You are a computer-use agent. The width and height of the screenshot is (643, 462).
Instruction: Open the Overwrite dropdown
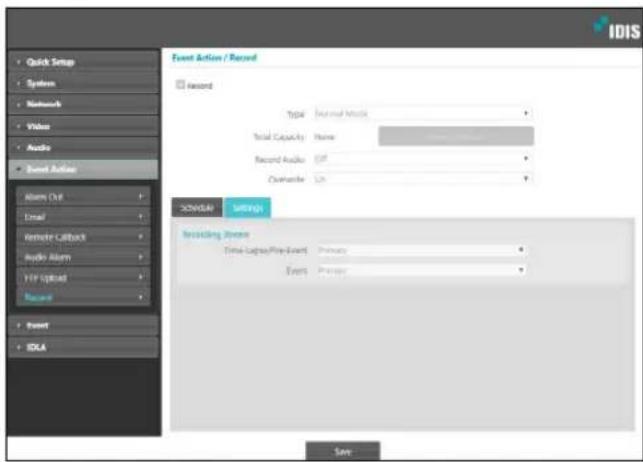422,179
